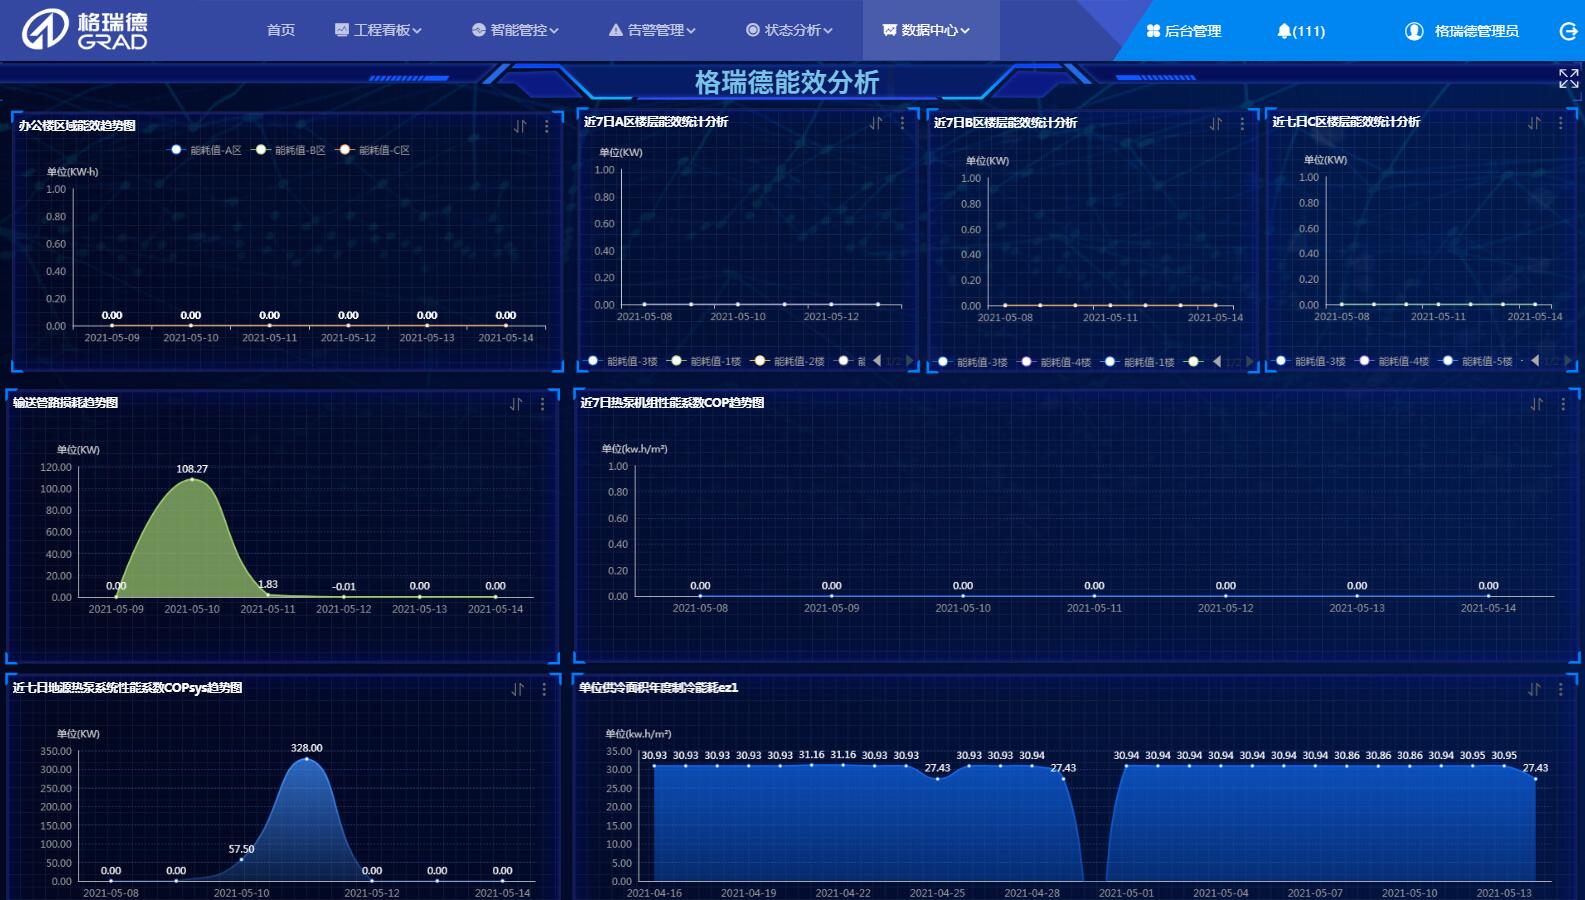Screen dimensions: 1585x900
Task: Toggle 能耗值-C区 legend series
Action: click(373, 150)
